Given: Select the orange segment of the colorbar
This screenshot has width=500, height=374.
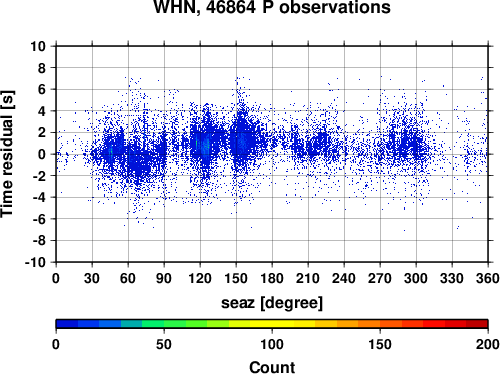Looking at the screenshot, I should coord(369,324).
